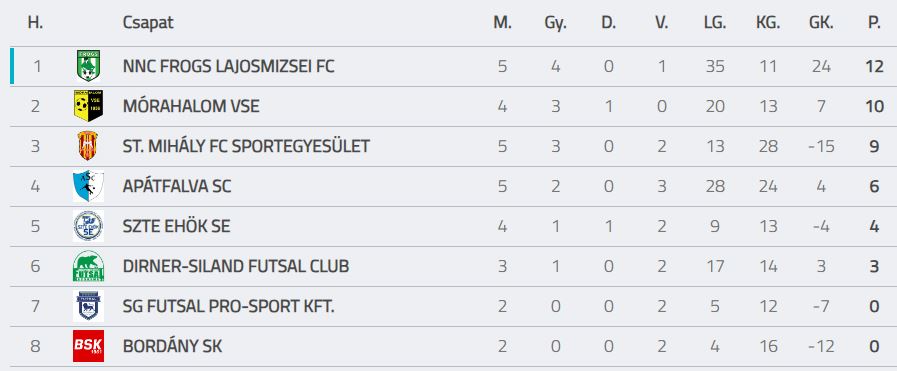Click the GK. goal difference header
Viewport: 897px width, 371px height.
pyautogui.click(x=821, y=23)
